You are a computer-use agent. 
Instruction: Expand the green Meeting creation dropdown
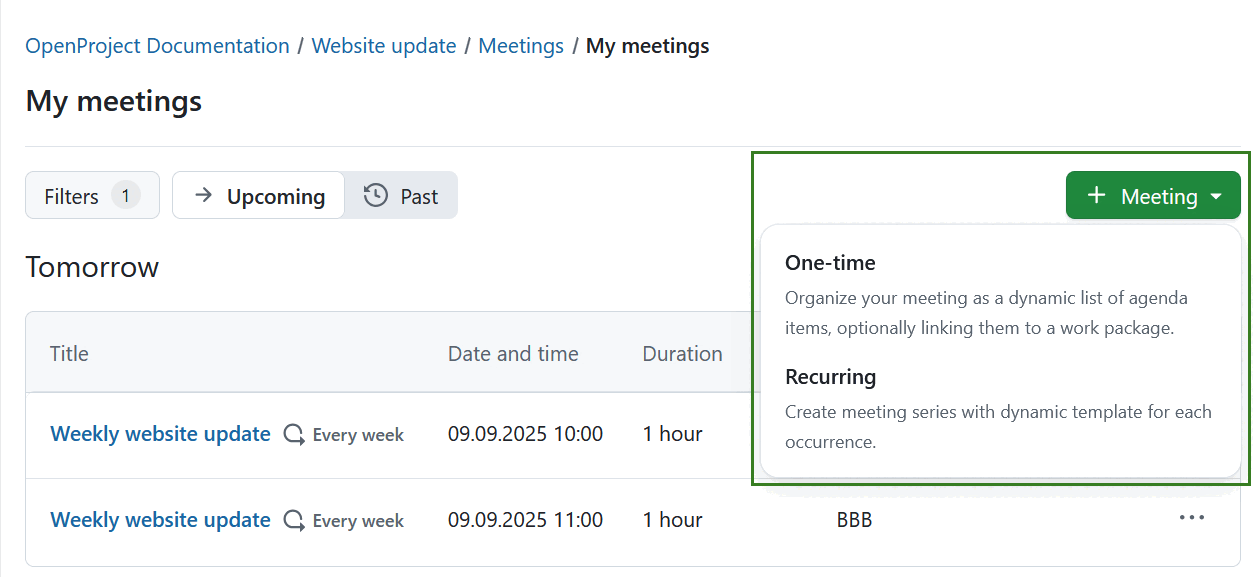click(x=1152, y=195)
